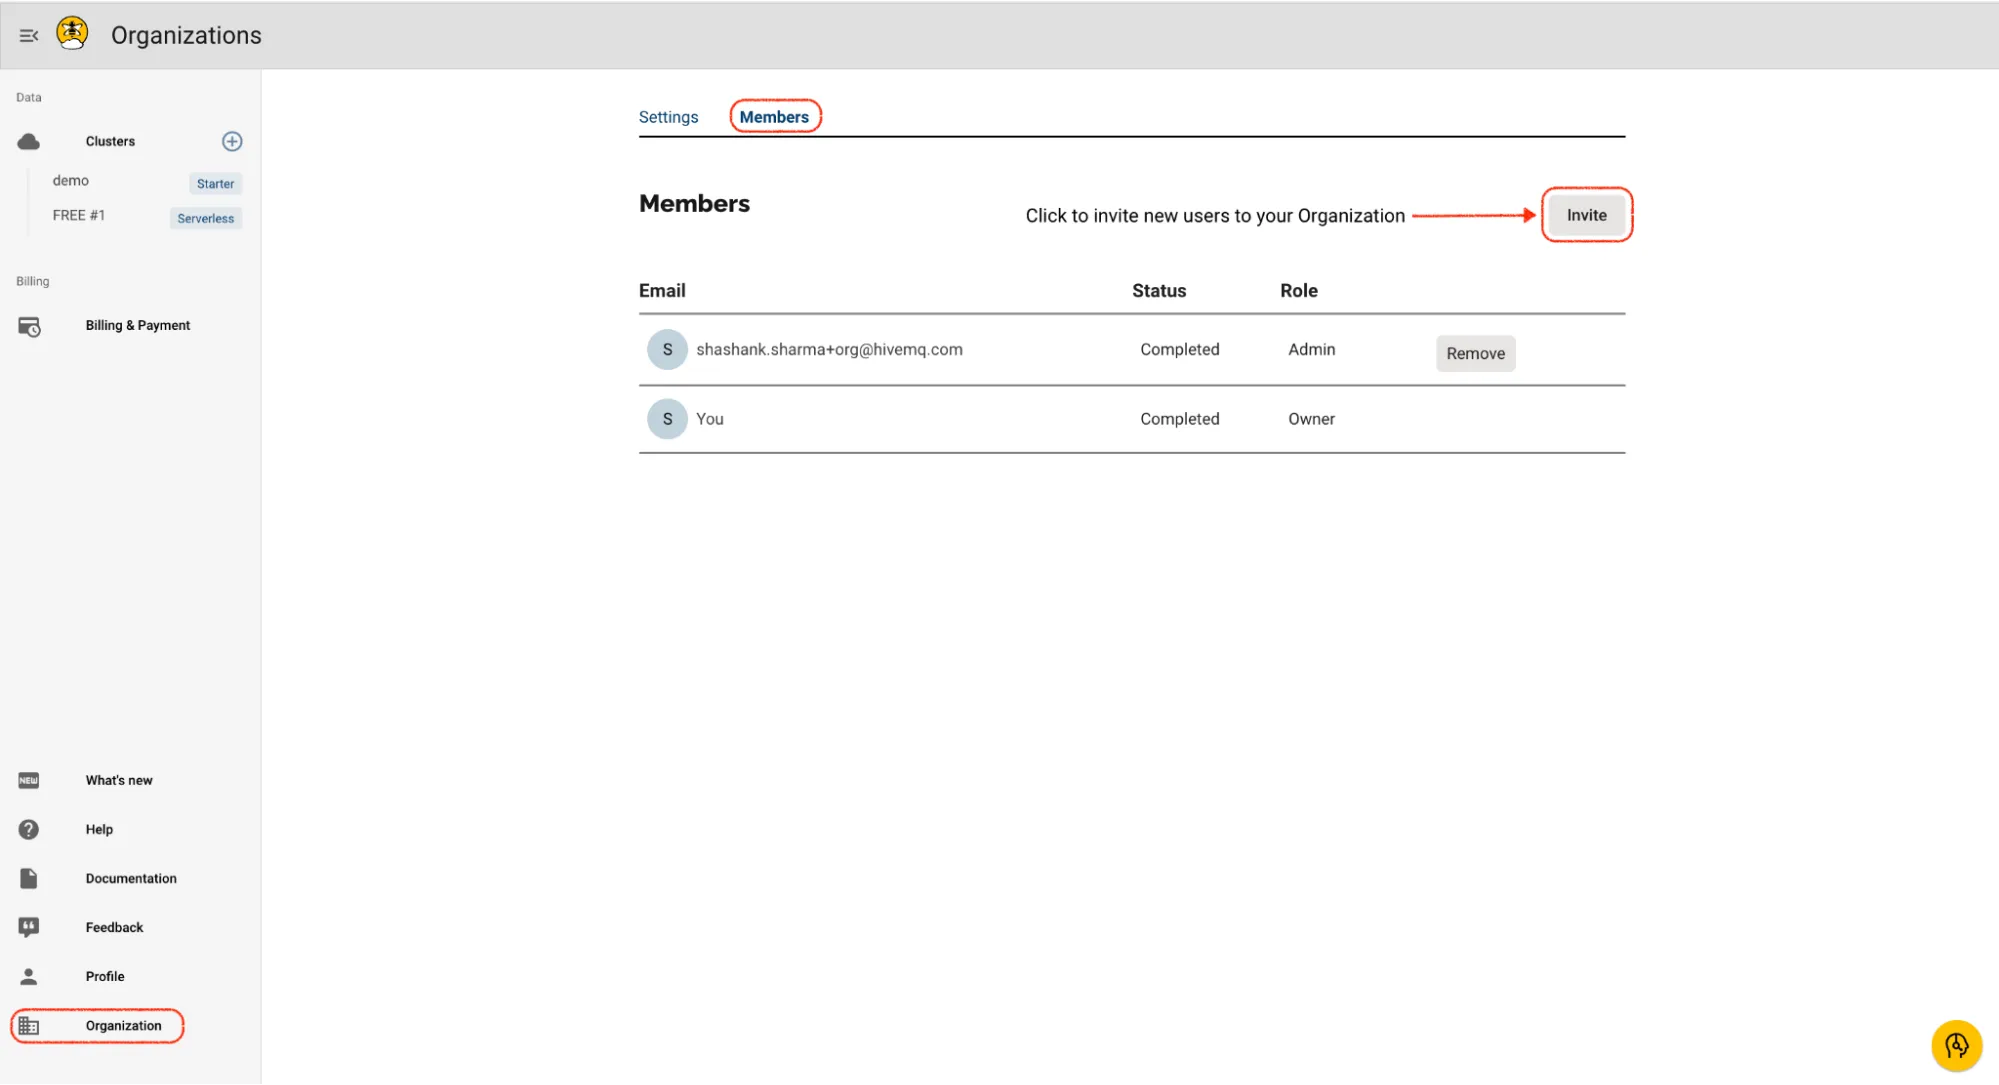Click the Documentation file icon
The image size is (1999, 1085).
pos(29,878)
